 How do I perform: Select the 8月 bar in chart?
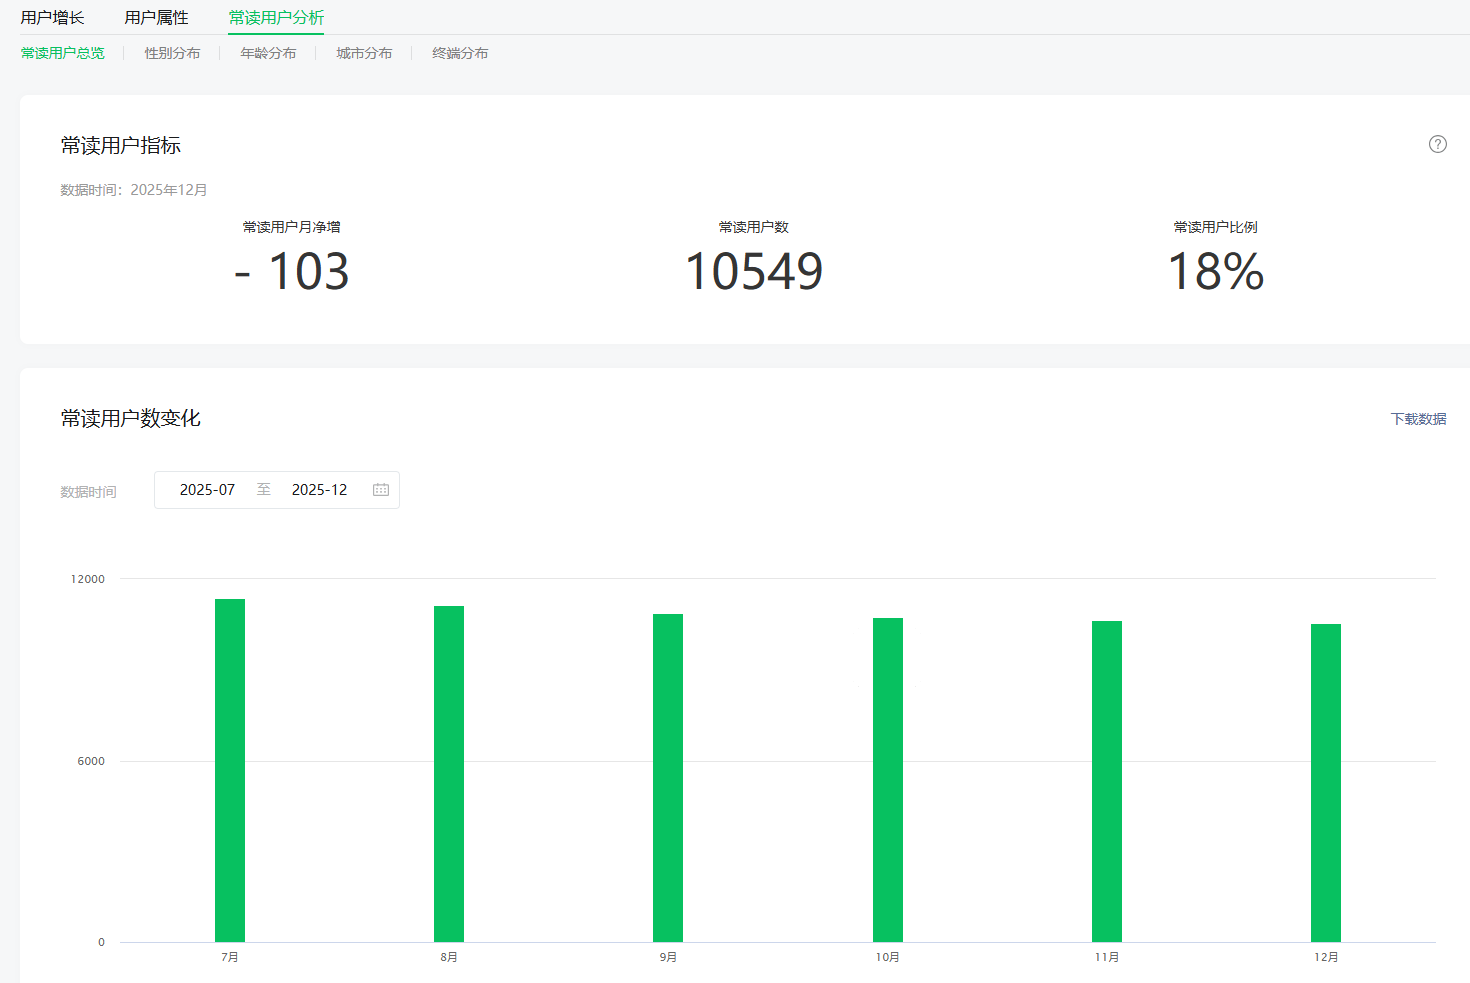click(x=449, y=773)
